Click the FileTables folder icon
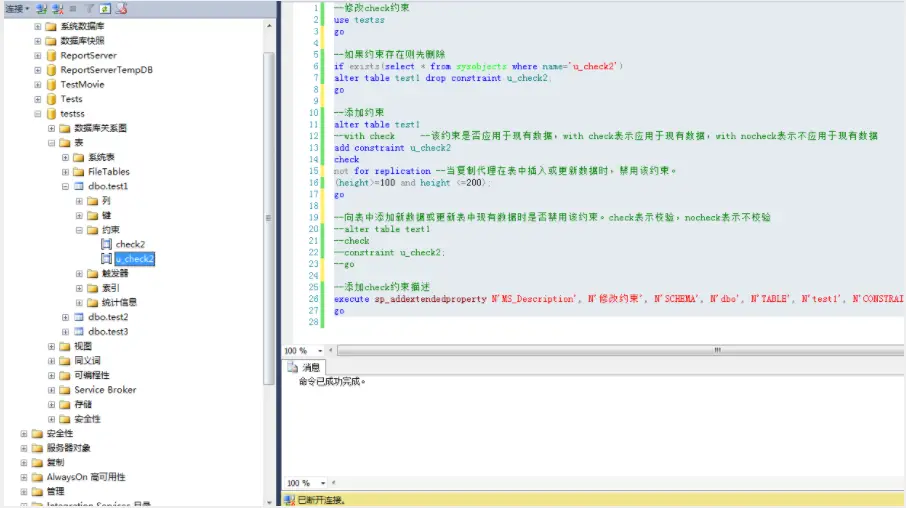Viewport: 906px width, 508px height. point(79,172)
